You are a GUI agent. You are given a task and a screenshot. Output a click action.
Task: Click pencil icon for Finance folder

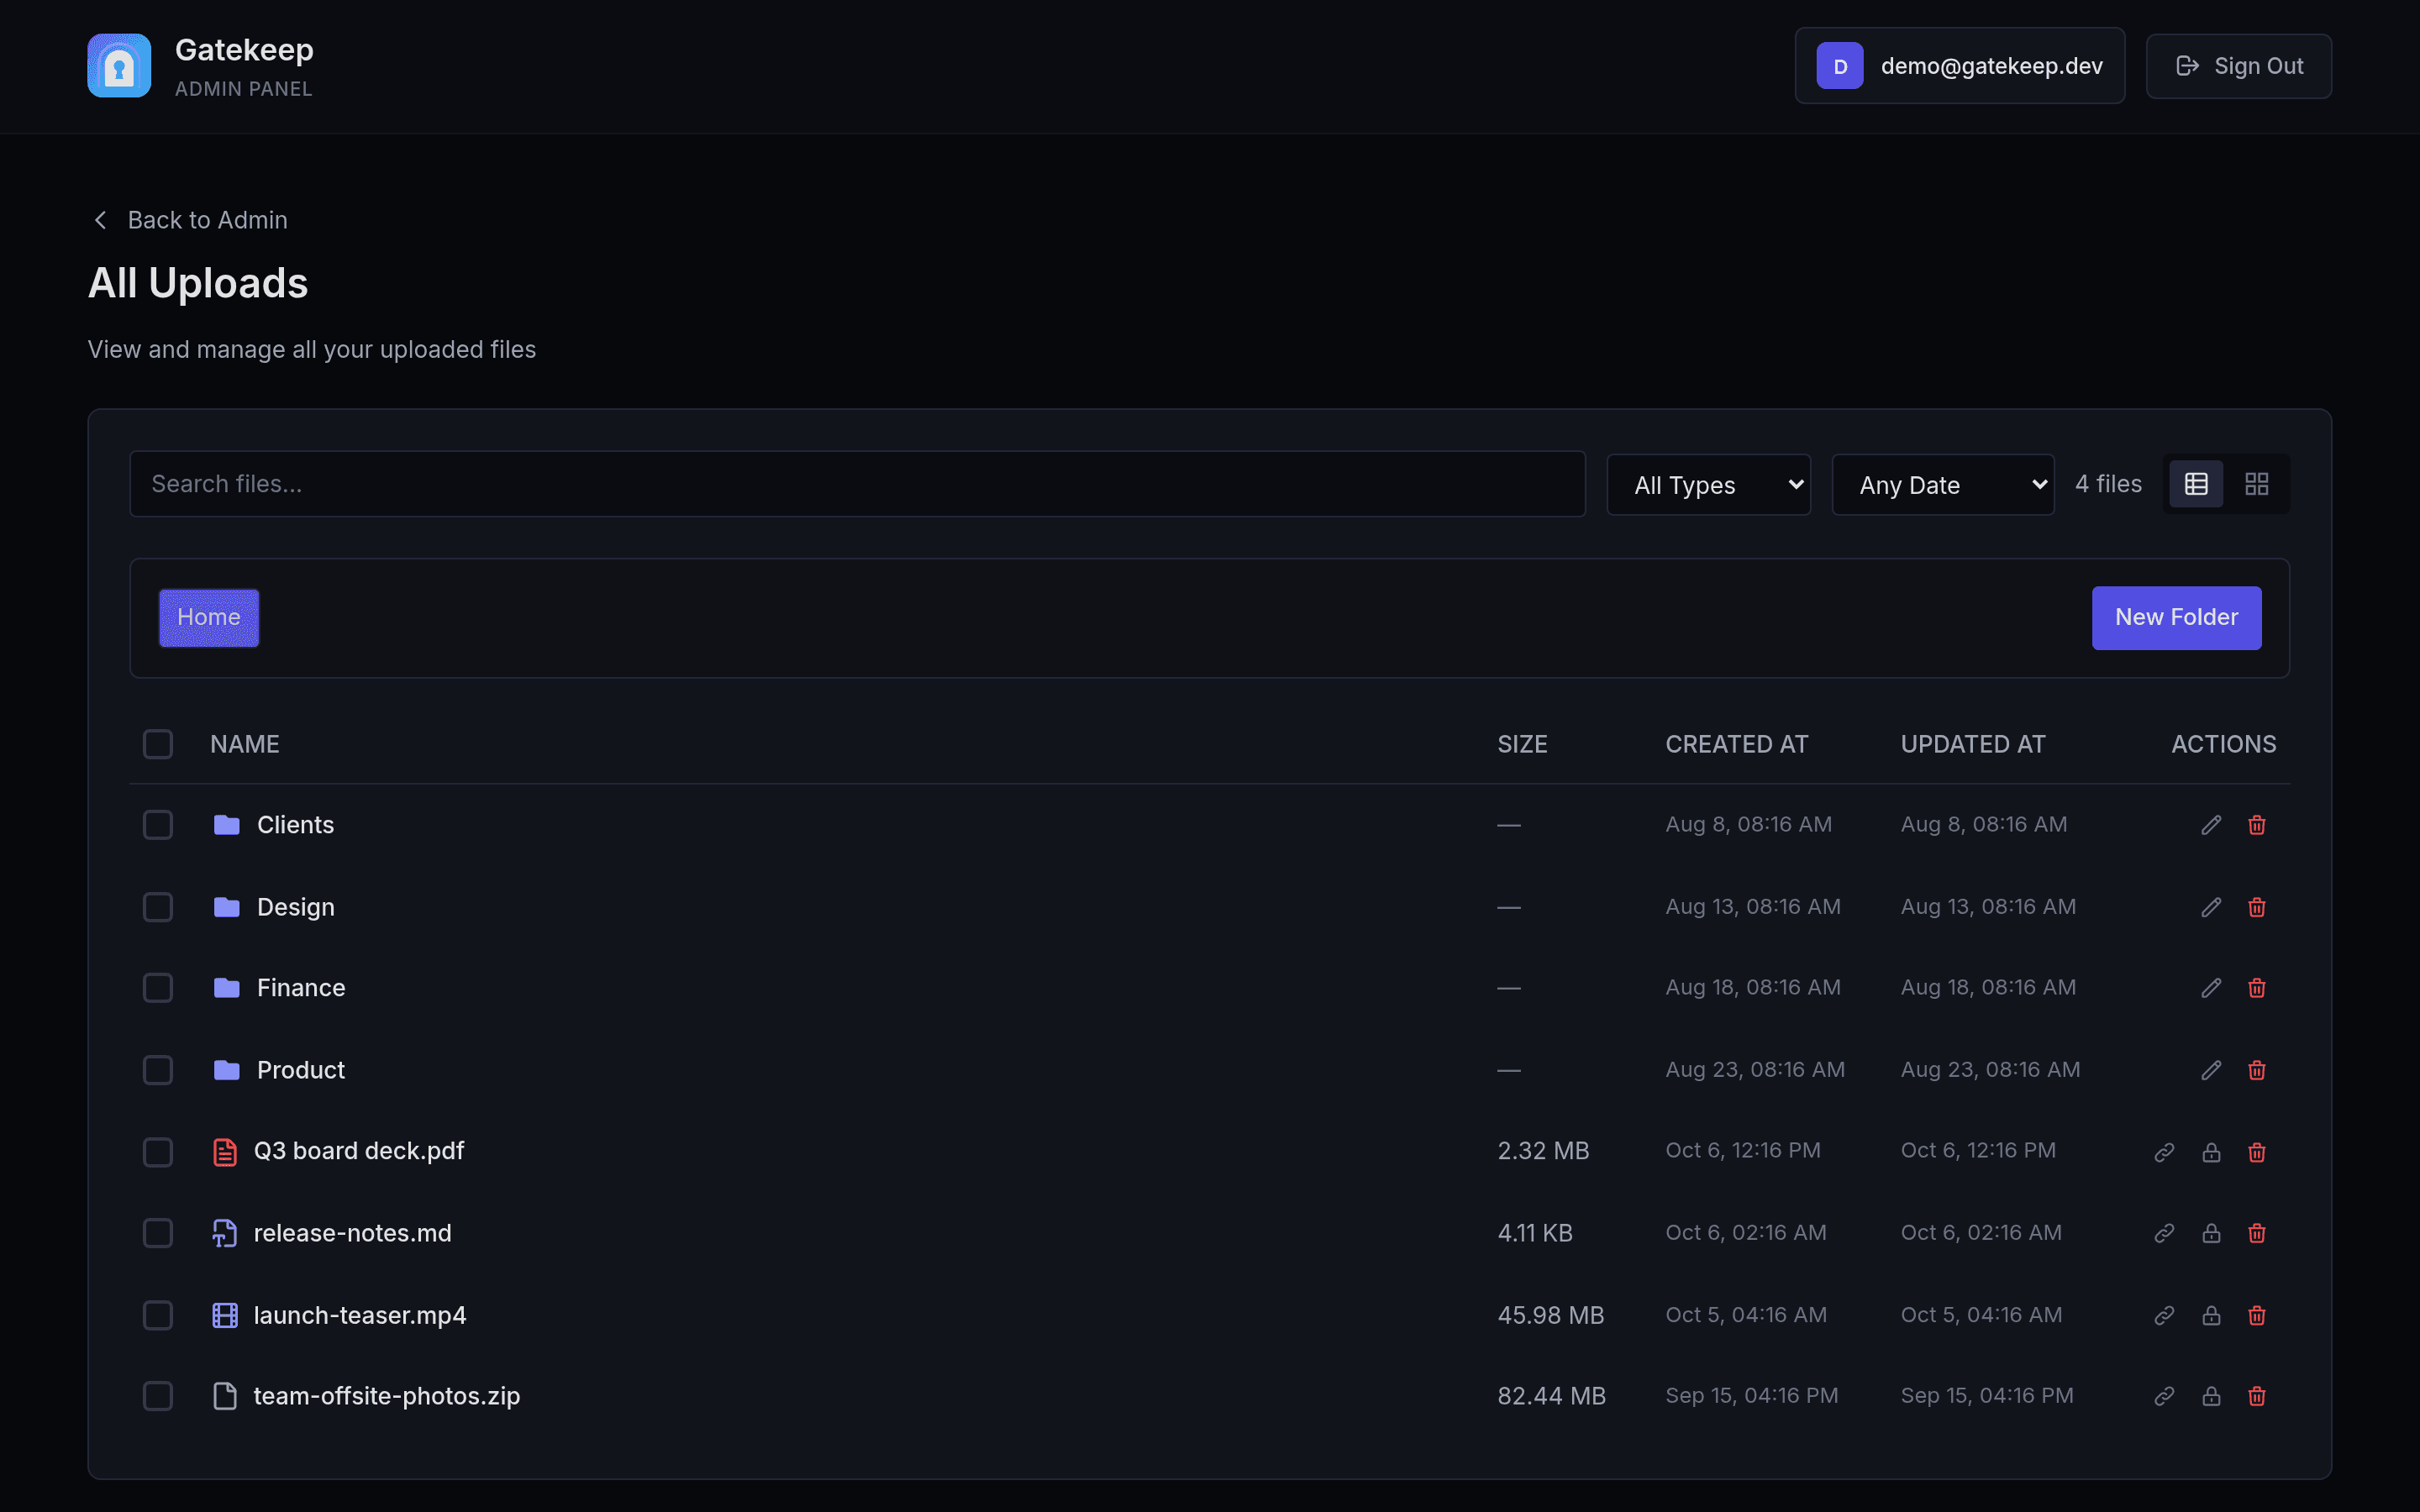tap(2211, 988)
